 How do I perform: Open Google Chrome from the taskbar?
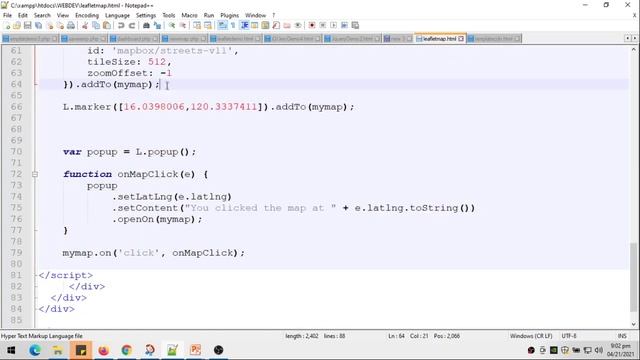click(x=127, y=350)
